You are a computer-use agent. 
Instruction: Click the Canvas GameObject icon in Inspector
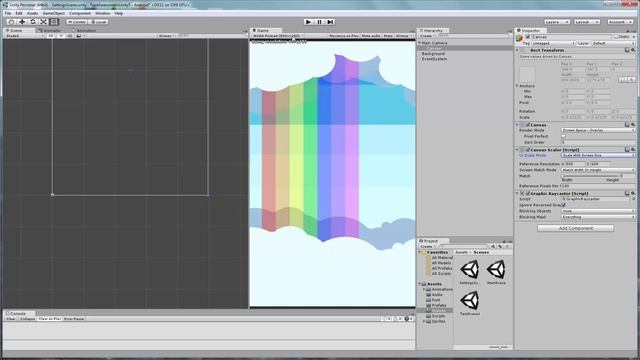(520, 37)
